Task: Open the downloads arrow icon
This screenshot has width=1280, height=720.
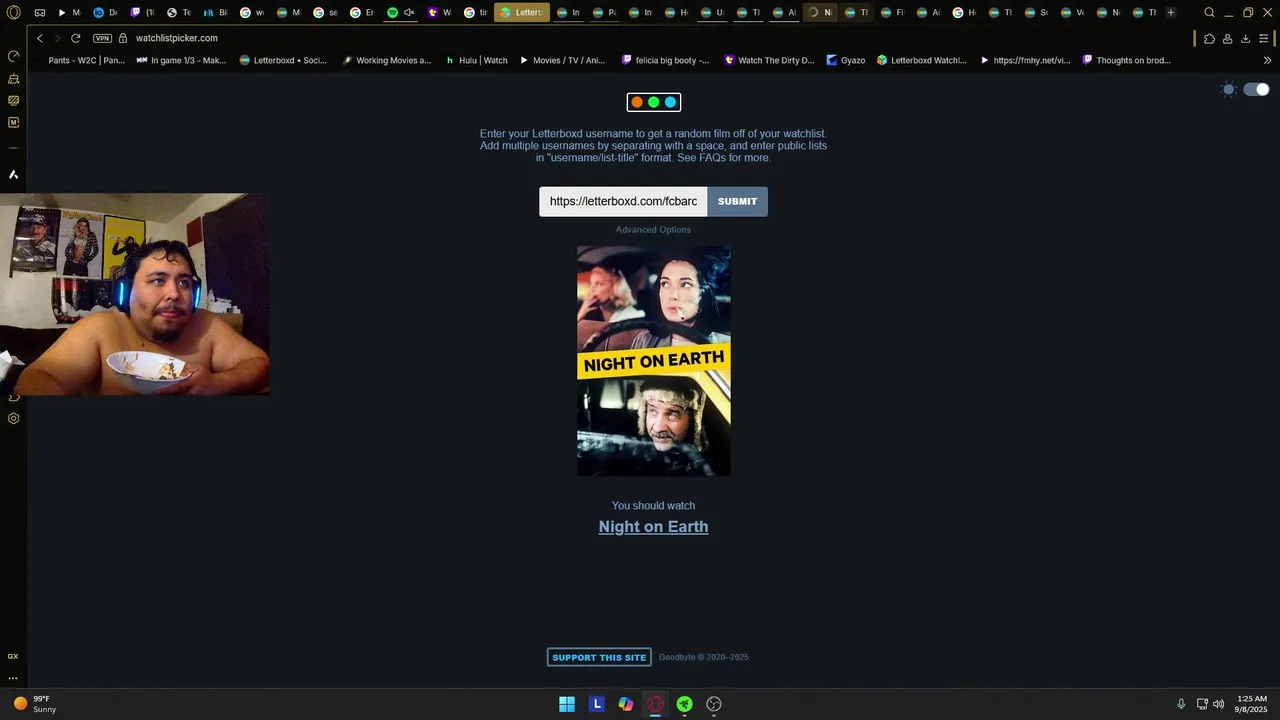Action: 1245,39
